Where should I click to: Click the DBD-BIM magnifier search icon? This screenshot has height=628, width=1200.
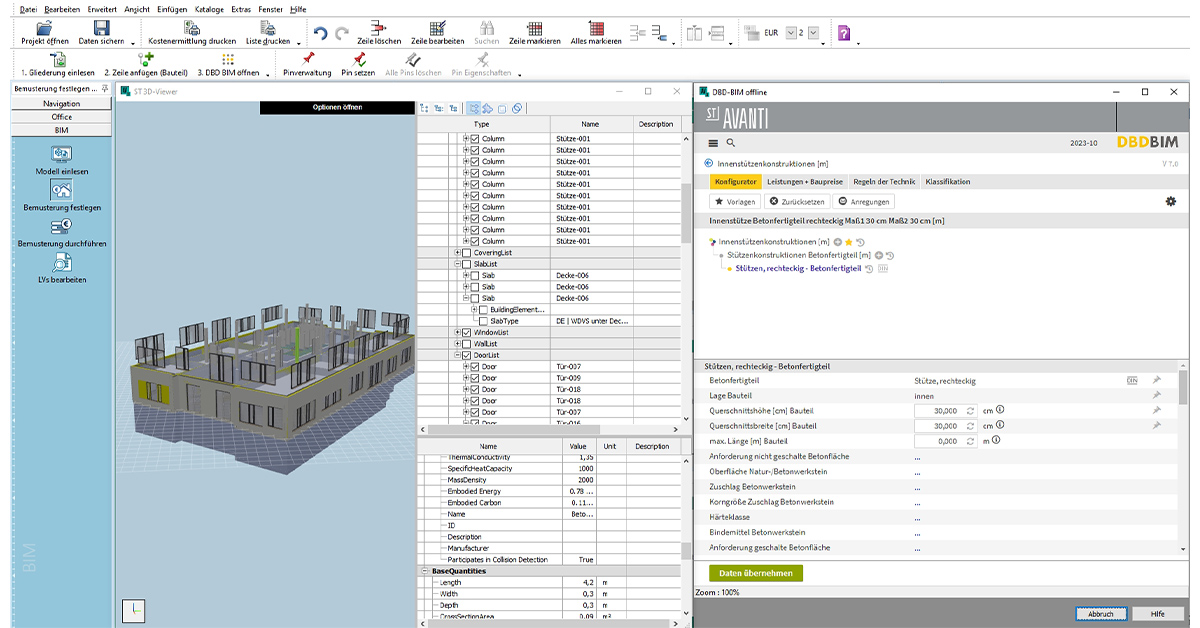tap(731, 143)
